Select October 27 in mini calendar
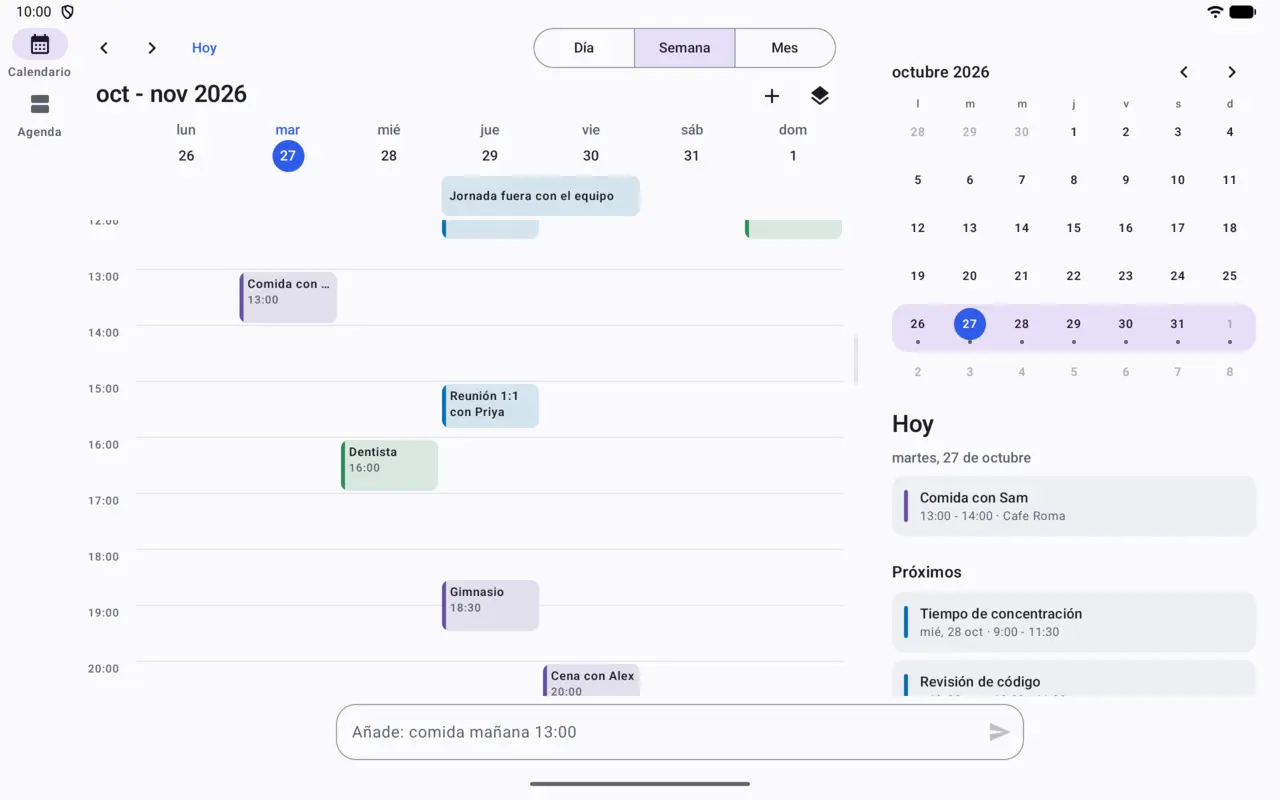 970,324
